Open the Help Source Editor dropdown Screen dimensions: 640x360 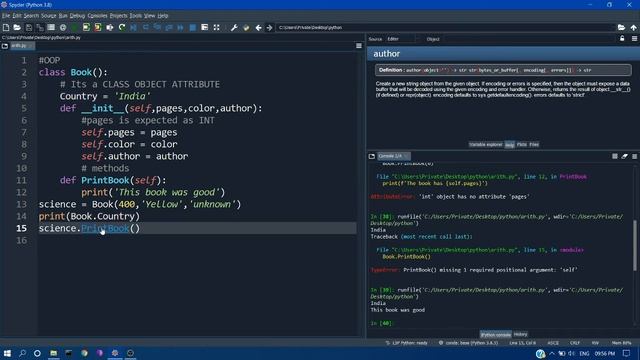(x=400, y=39)
